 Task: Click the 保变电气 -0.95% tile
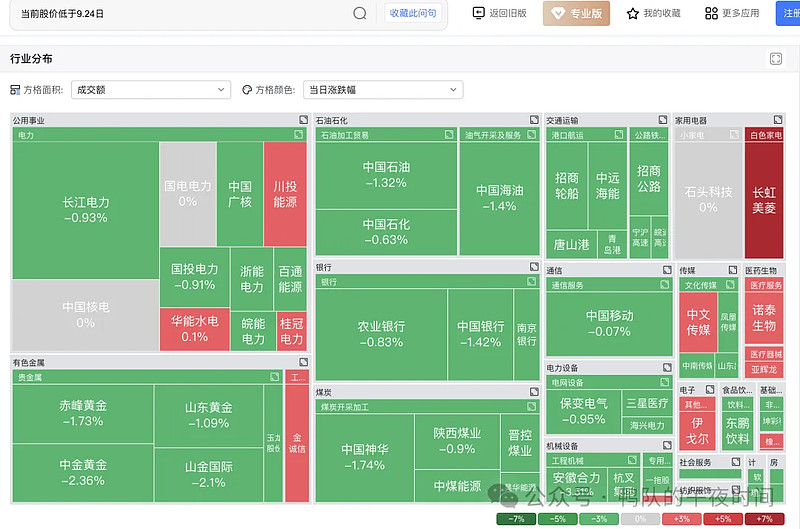[x=584, y=412]
